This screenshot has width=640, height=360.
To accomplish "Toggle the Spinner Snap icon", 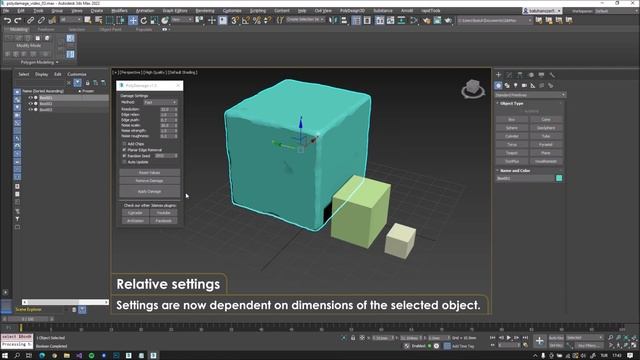I will point(267,20).
